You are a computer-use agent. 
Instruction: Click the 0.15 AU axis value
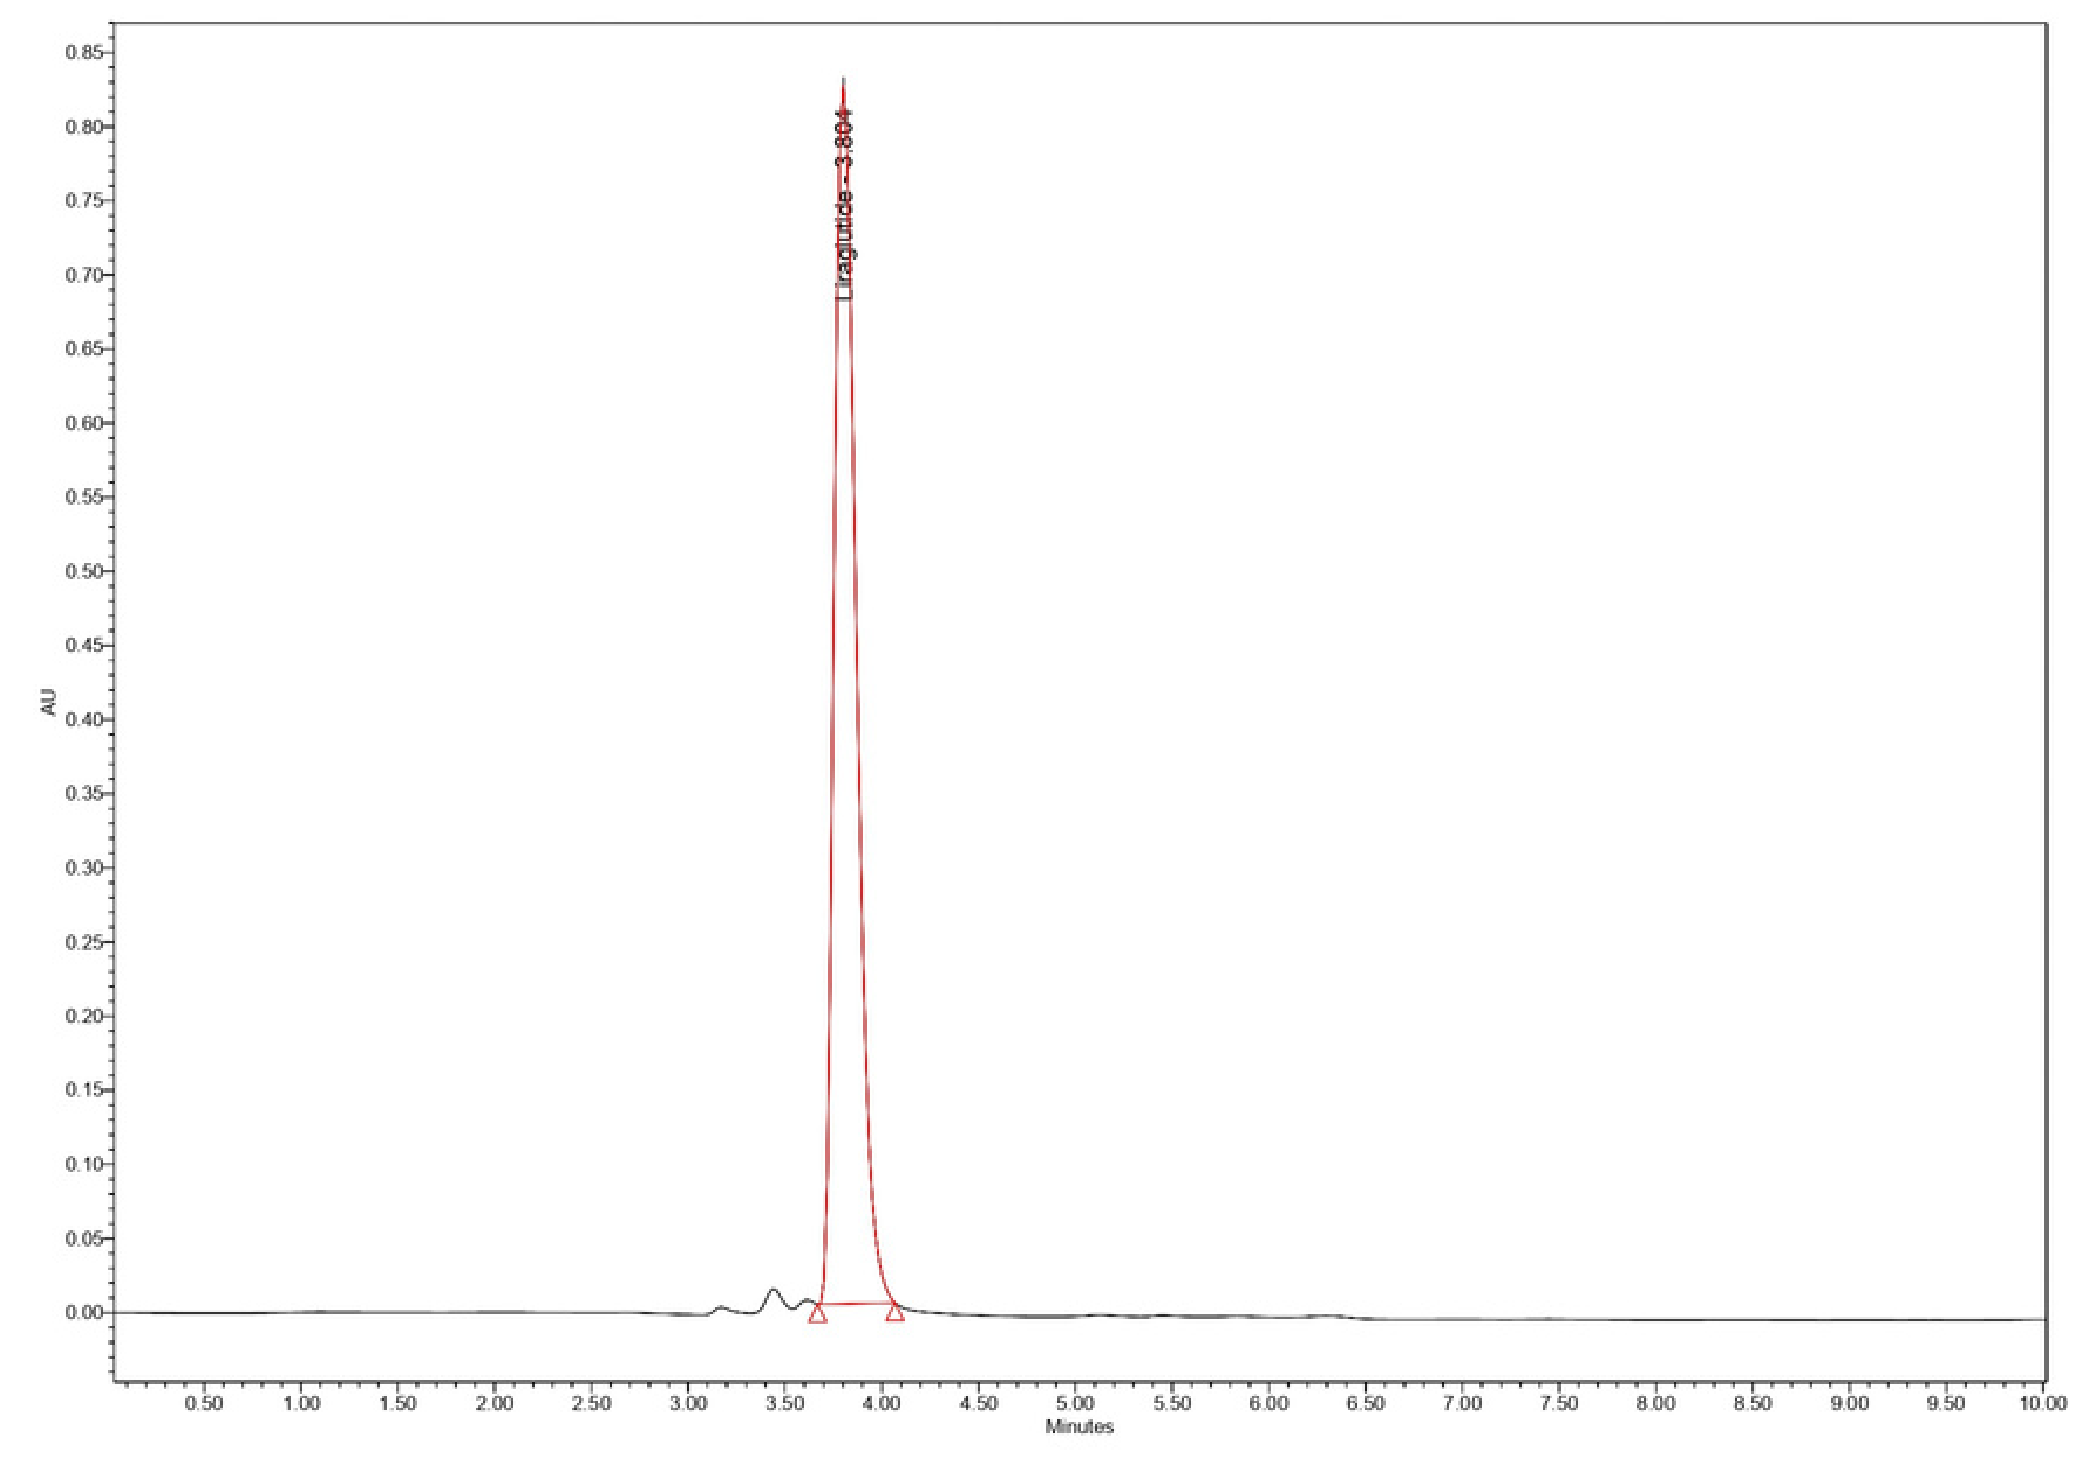[x=84, y=1090]
